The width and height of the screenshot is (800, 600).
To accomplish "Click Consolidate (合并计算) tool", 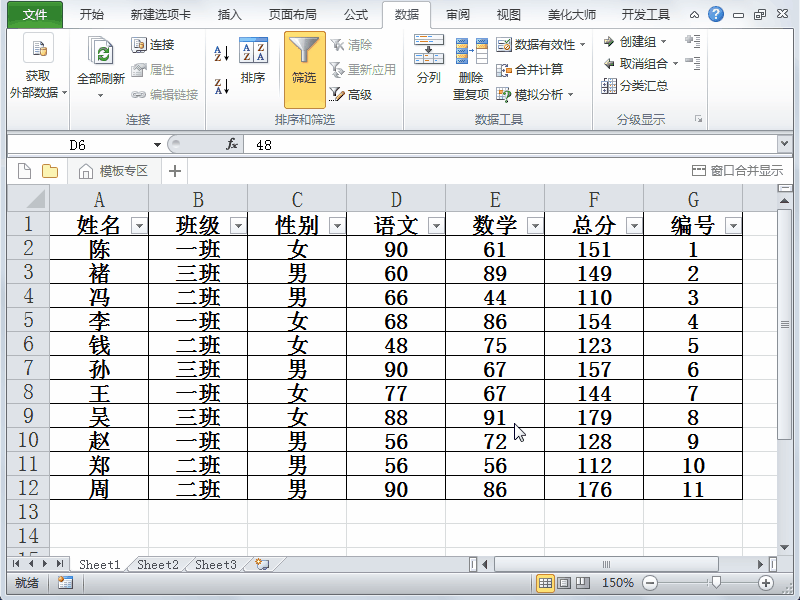I will [530, 69].
